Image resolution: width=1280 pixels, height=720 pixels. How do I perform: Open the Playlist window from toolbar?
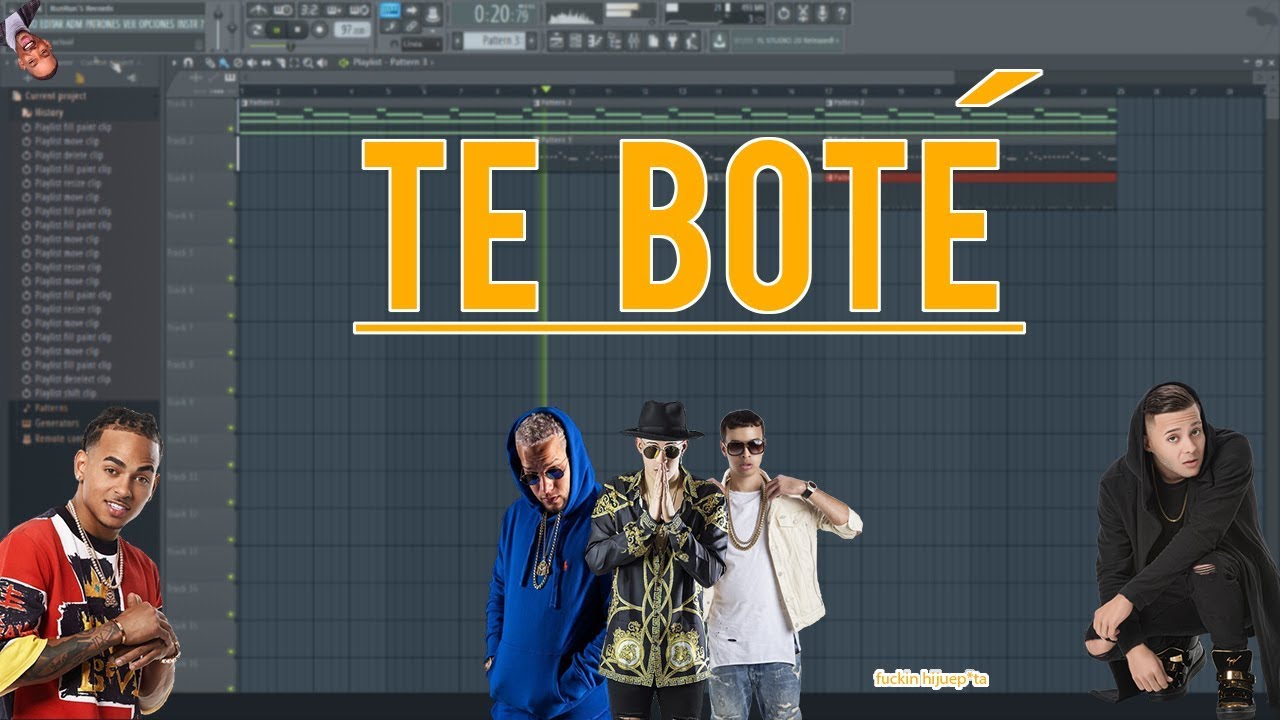tap(557, 41)
